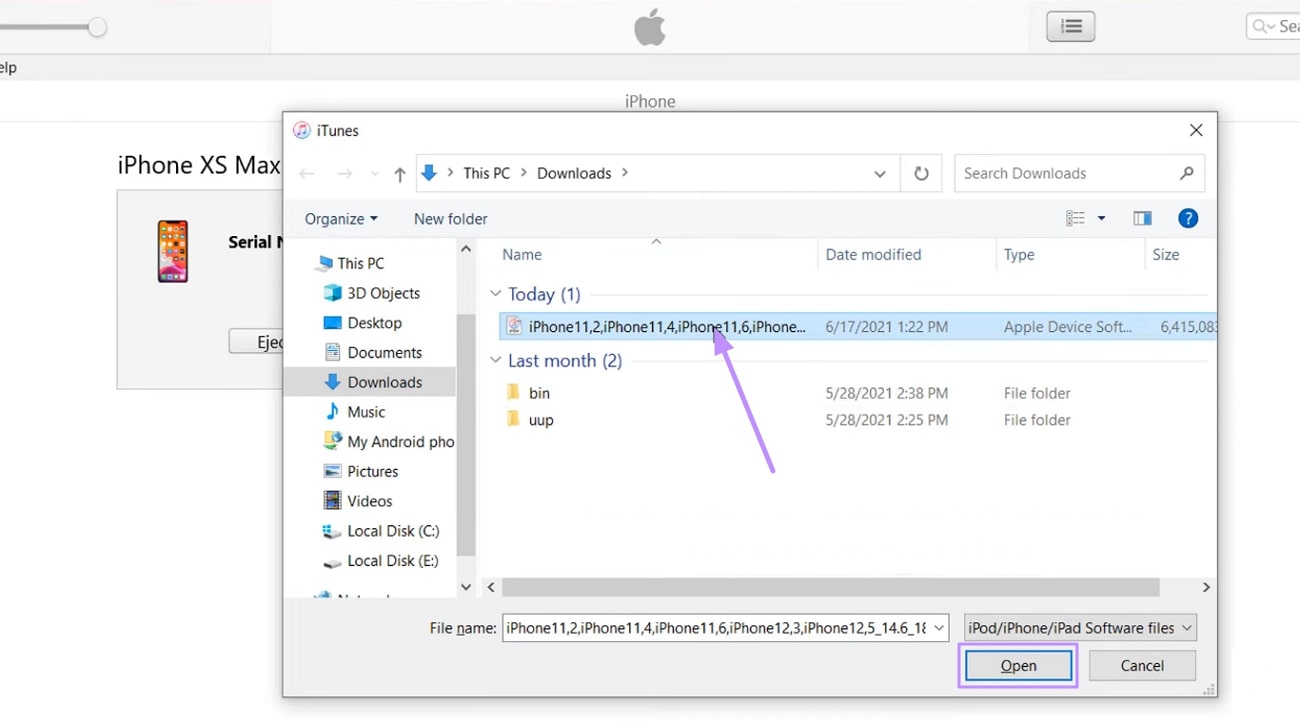Expand the File name dropdown arrow
The width and height of the screenshot is (1300, 724).
pyautogui.click(x=939, y=628)
